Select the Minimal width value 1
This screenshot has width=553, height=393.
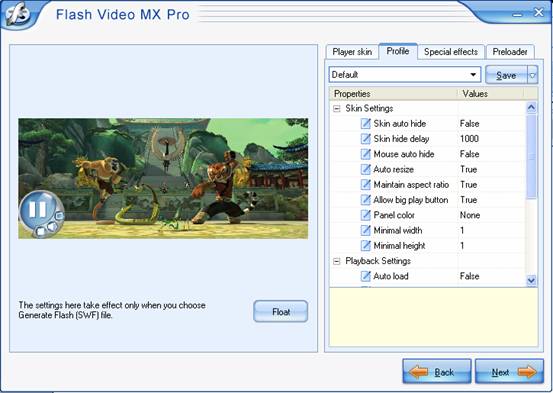462,230
